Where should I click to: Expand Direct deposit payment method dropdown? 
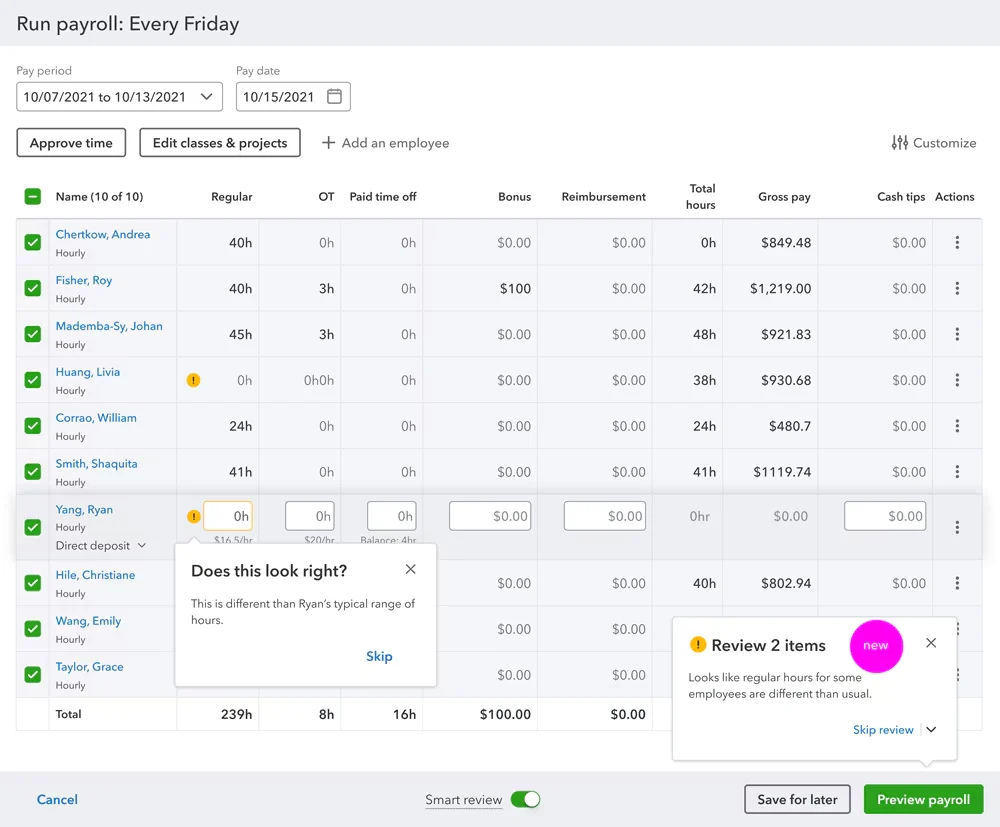coord(101,546)
